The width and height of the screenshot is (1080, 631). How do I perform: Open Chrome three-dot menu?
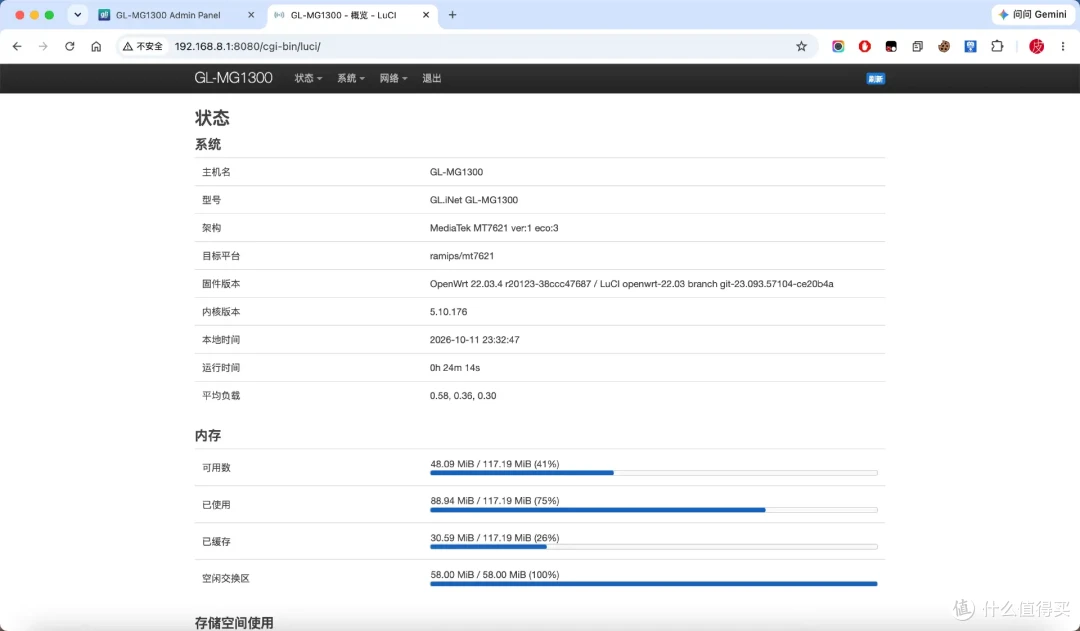1063,46
